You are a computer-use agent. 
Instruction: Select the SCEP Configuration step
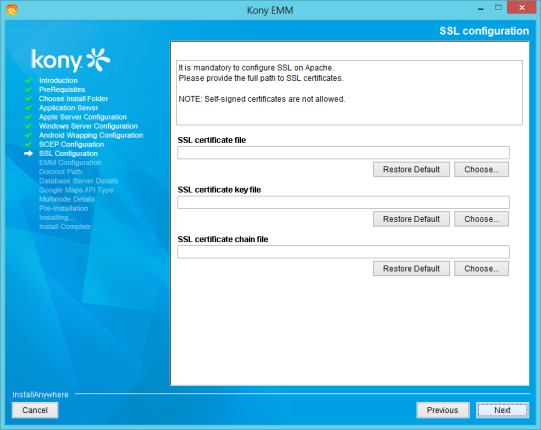pos(71,144)
